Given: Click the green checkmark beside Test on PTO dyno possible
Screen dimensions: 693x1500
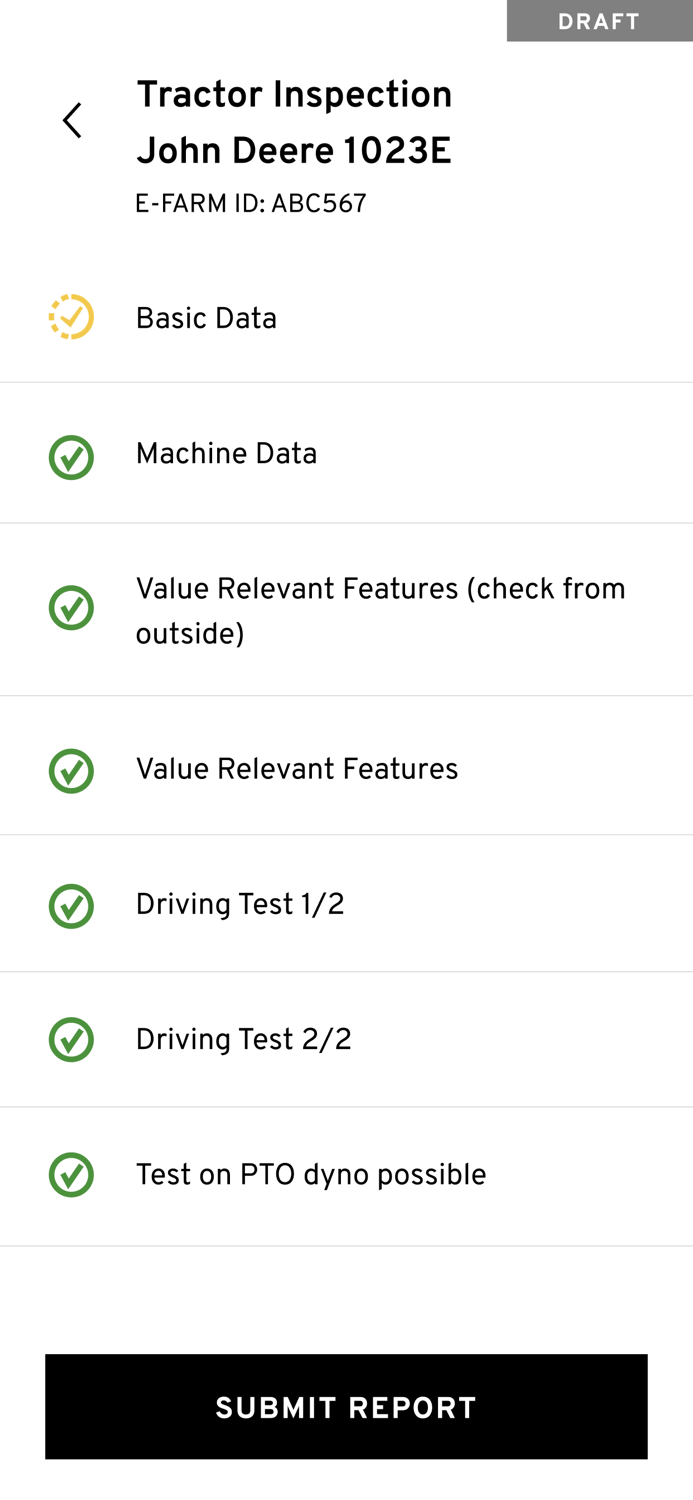Looking at the screenshot, I should tap(71, 1175).
